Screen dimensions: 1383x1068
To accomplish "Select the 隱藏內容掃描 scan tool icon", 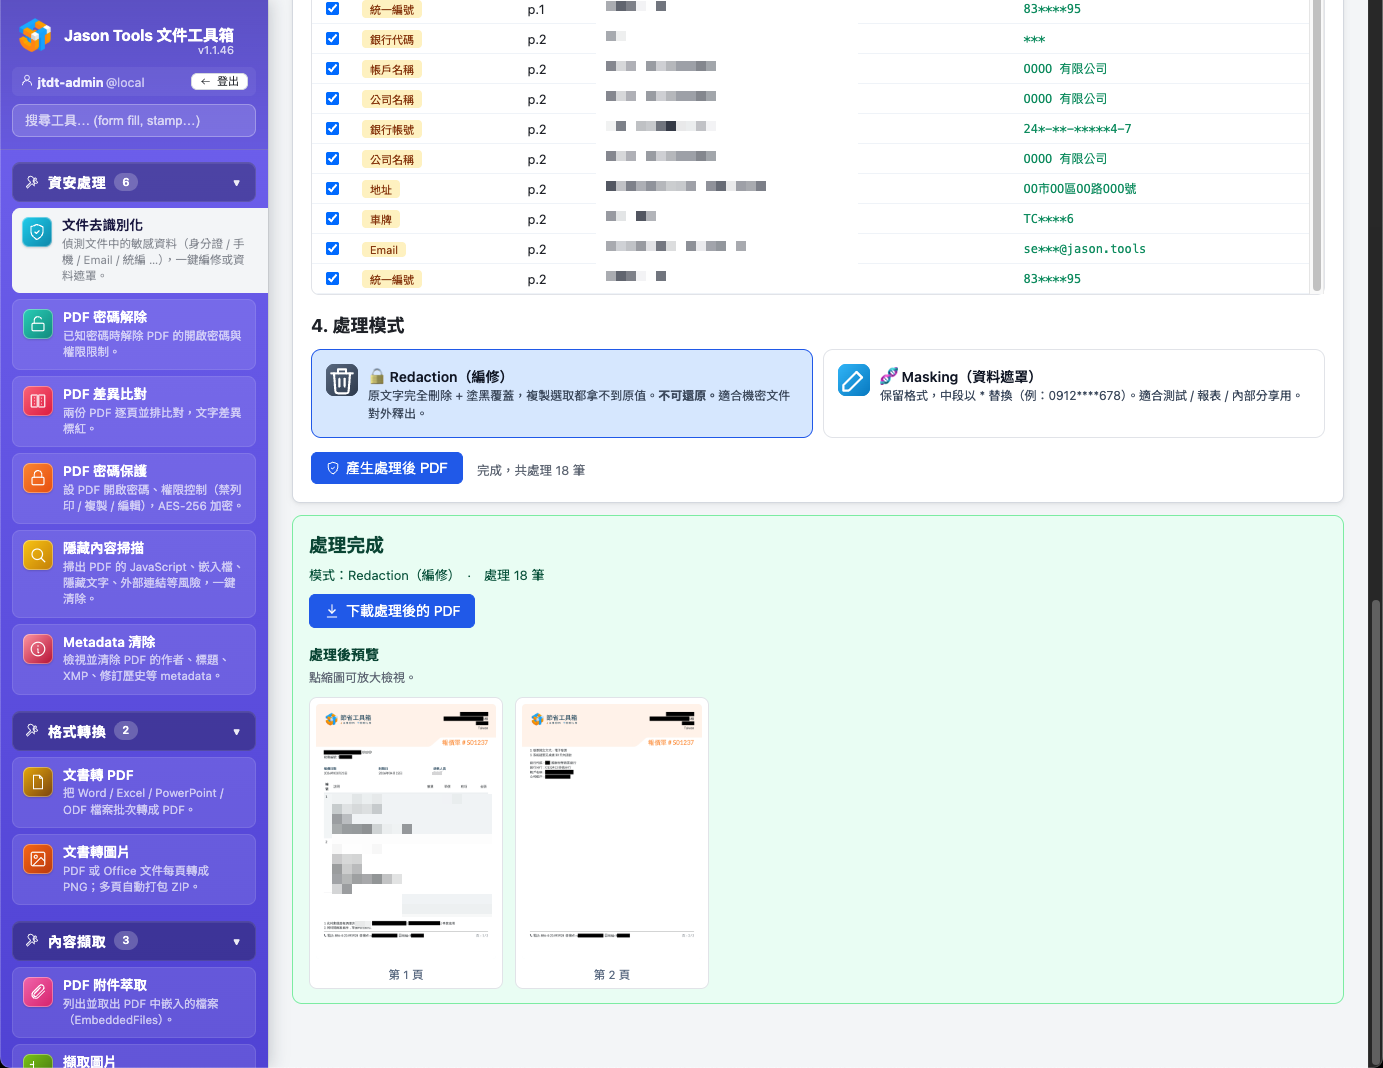I will click(37, 553).
